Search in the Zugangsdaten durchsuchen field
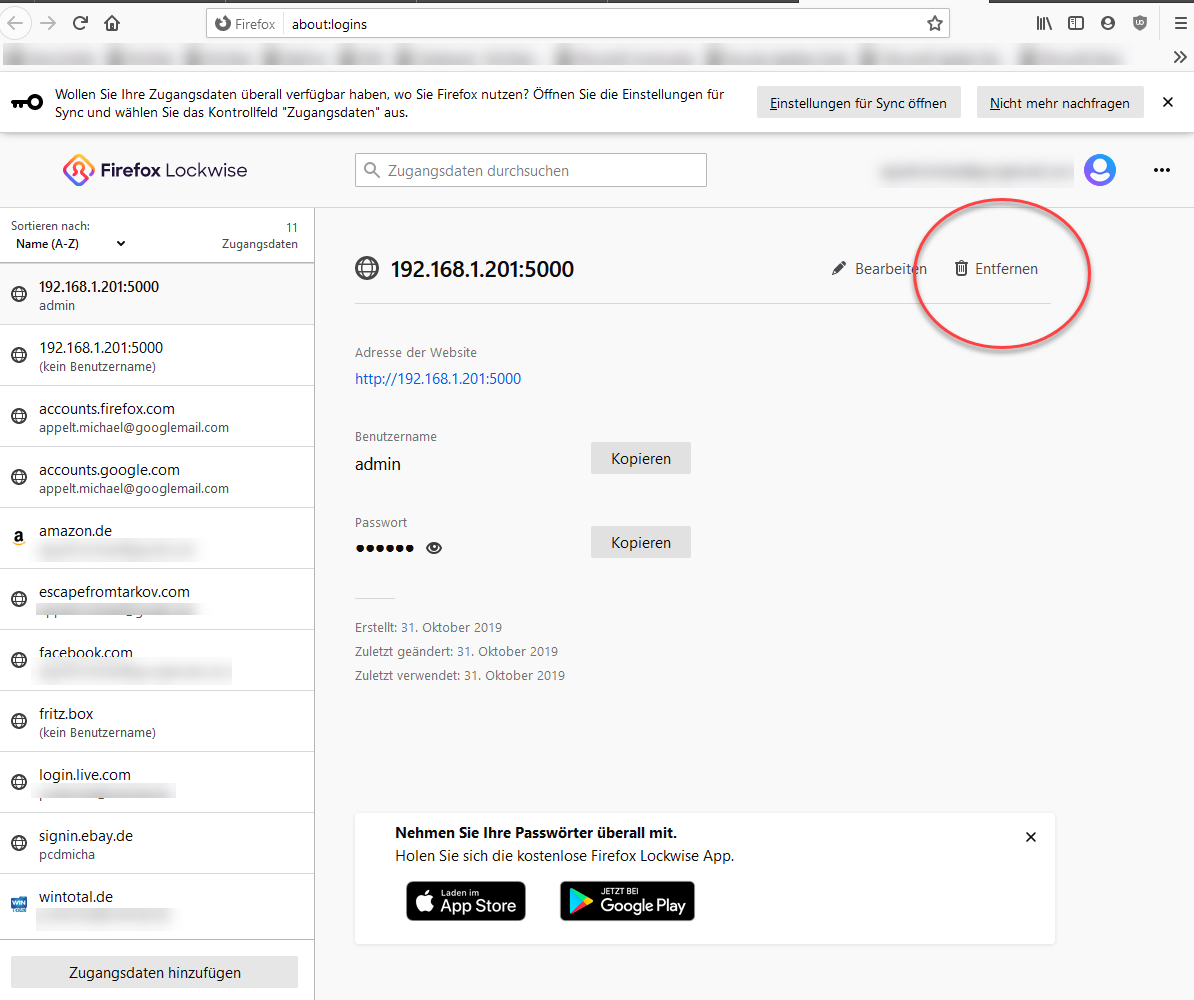This screenshot has height=1000, width=1194. coord(531,170)
